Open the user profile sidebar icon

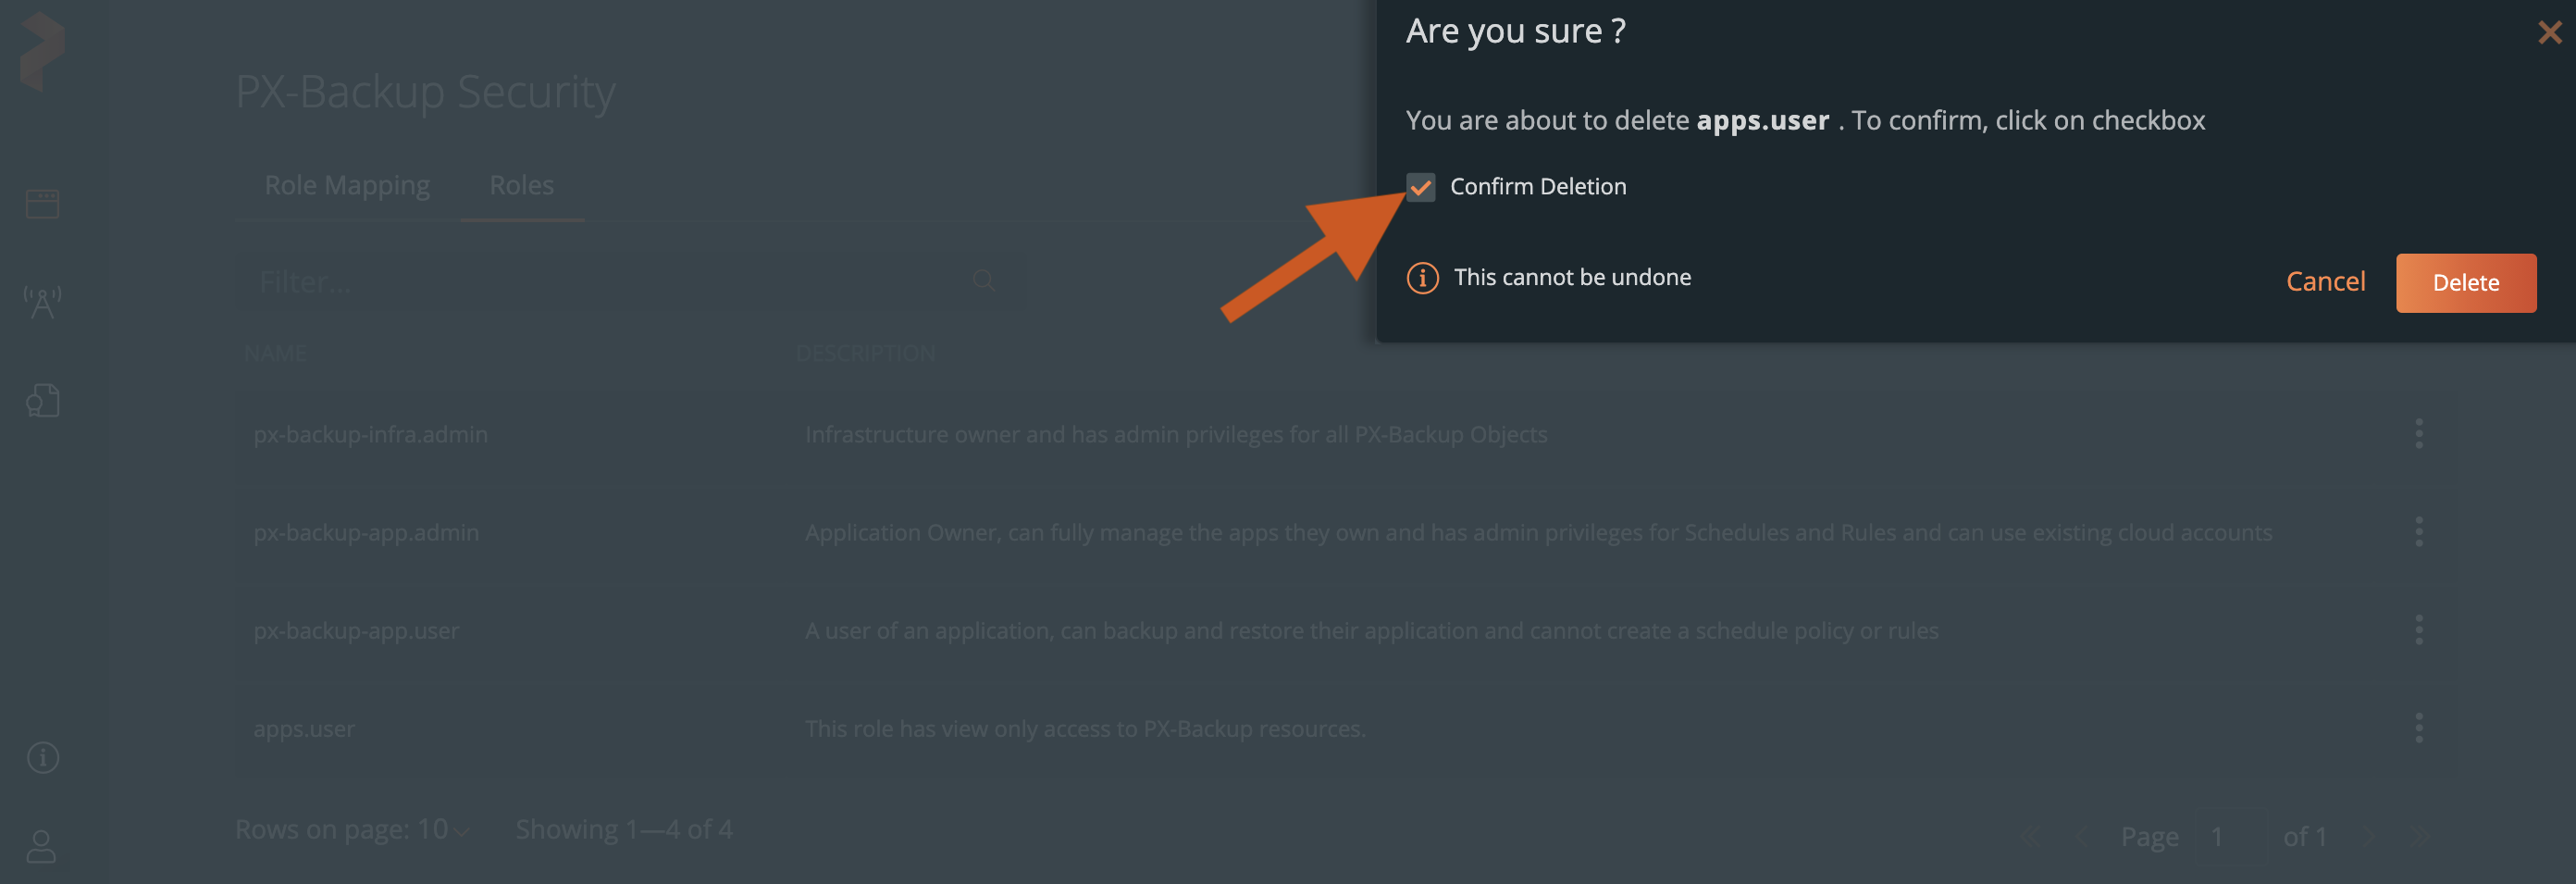[x=42, y=846]
